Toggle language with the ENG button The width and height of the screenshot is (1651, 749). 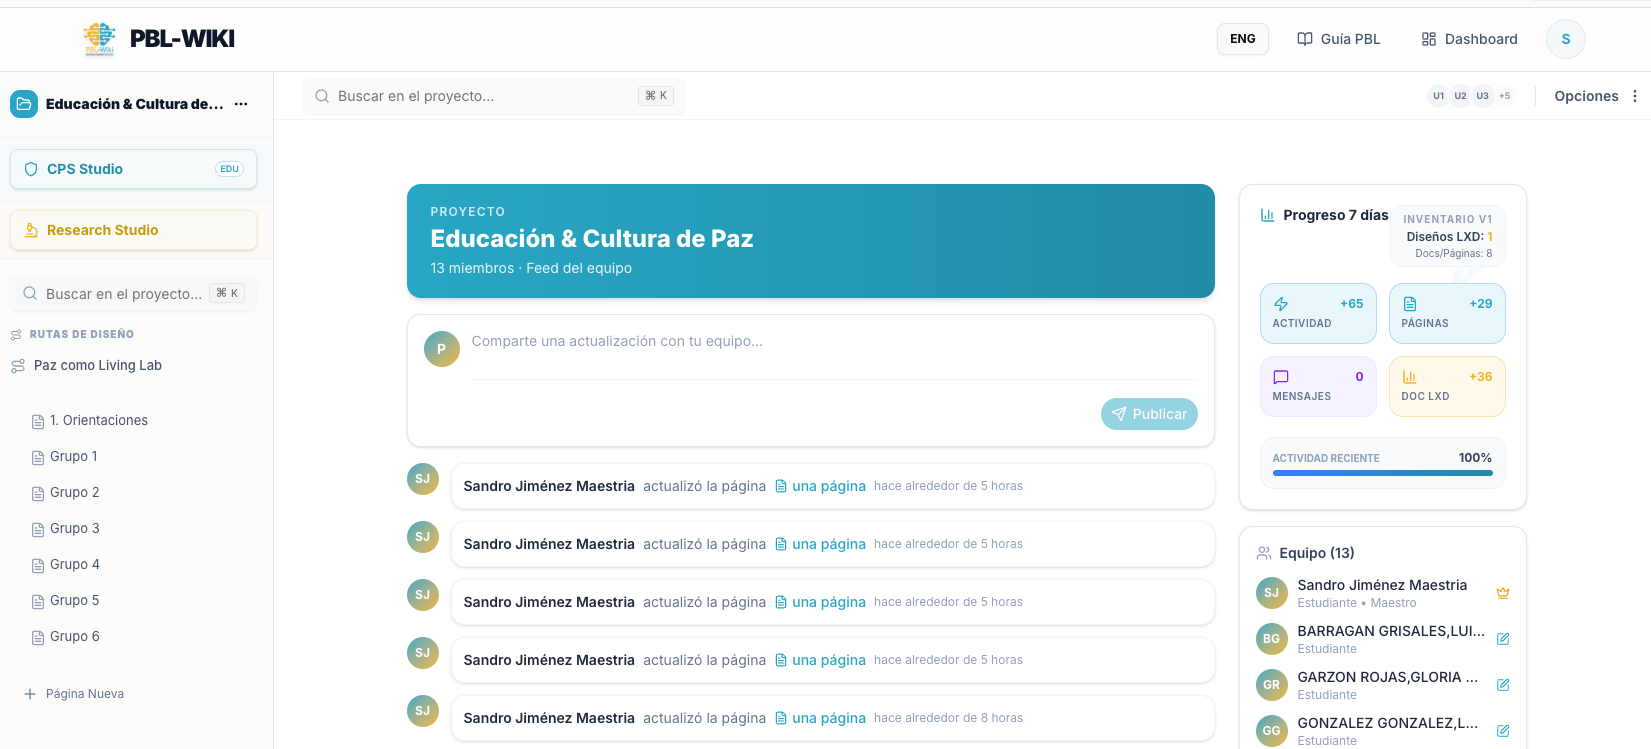[1242, 39]
